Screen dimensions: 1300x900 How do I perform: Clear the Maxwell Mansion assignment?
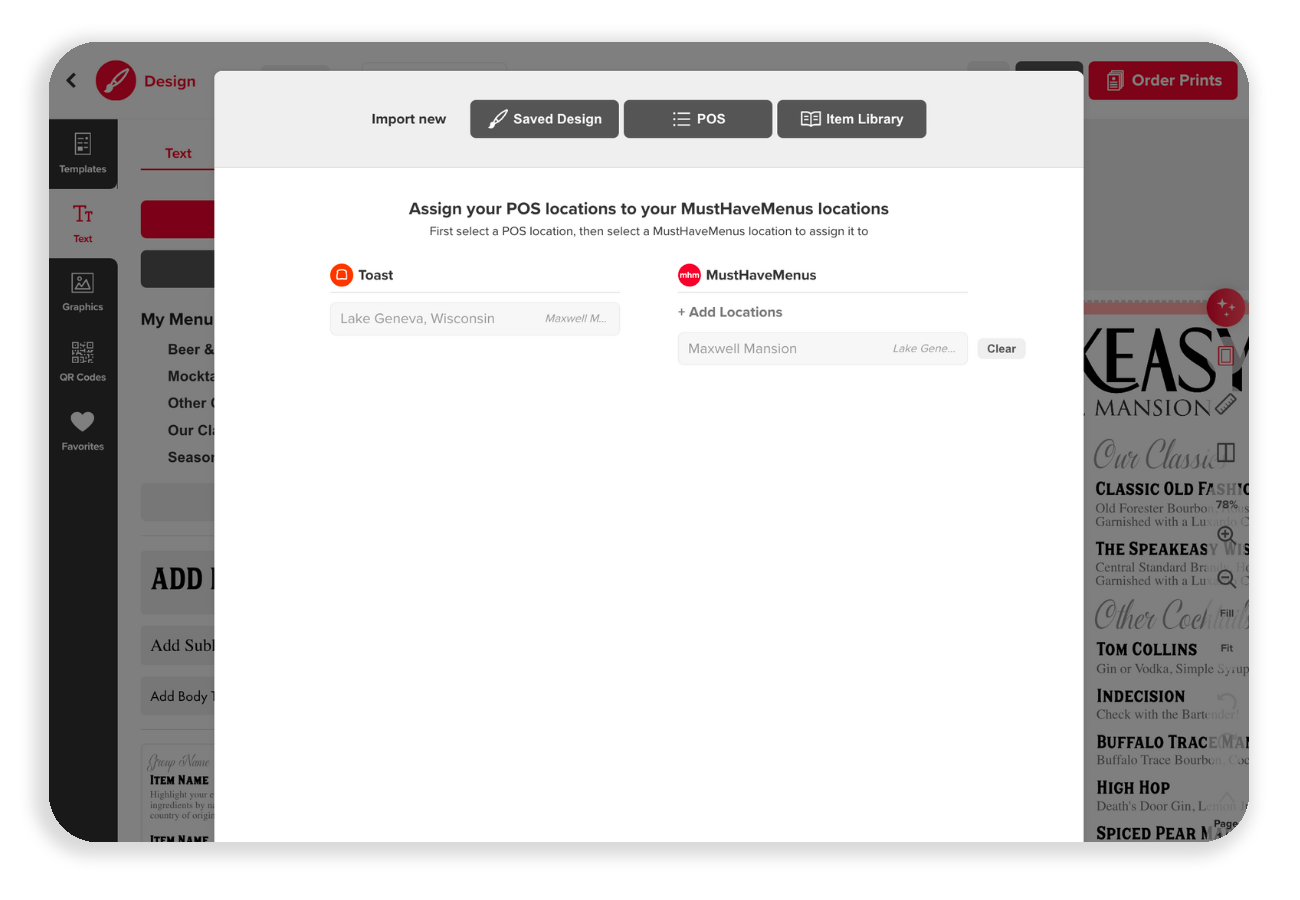coord(1001,349)
